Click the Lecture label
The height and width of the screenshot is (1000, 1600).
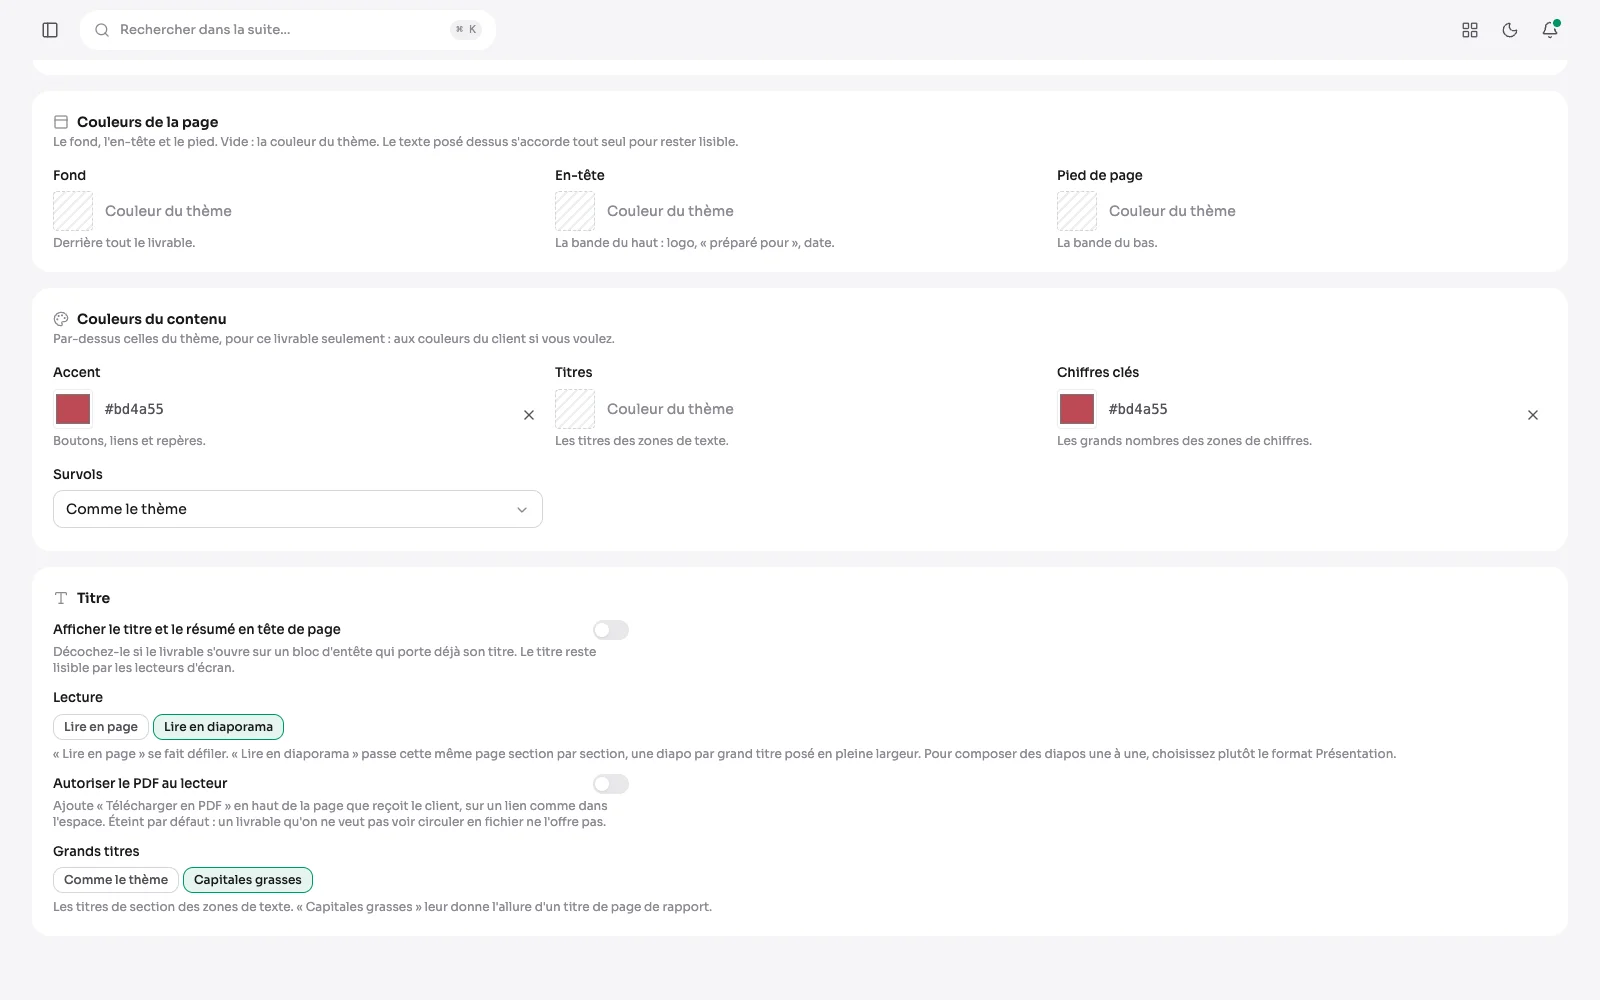click(x=78, y=697)
